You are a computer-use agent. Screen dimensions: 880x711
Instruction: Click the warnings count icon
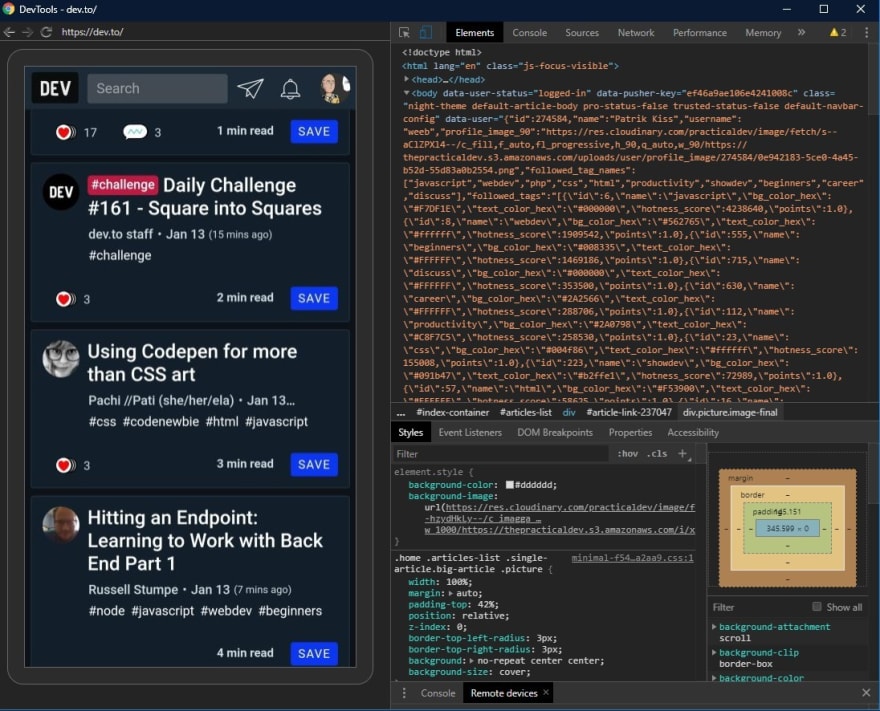click(838, 33)
